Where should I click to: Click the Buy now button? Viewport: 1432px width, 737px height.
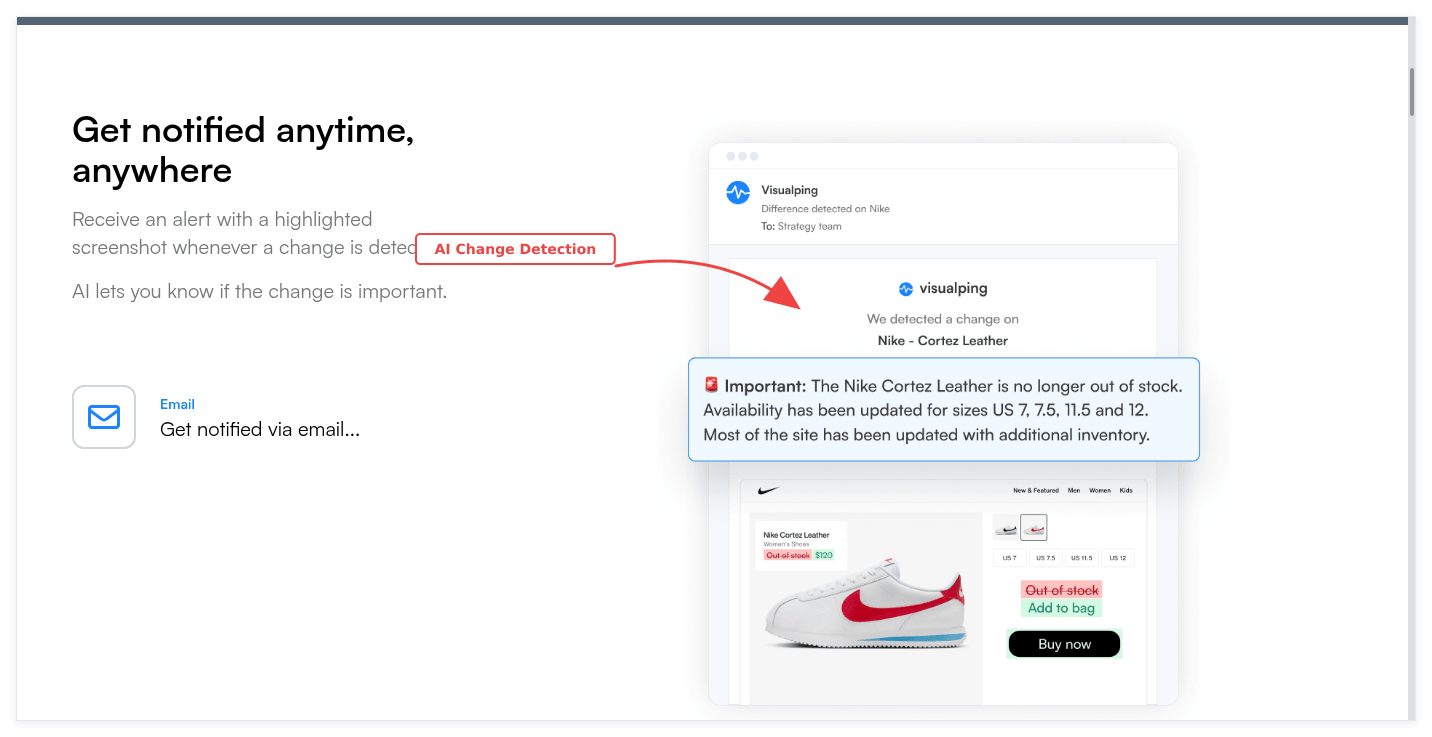(x=1063, y=644)
